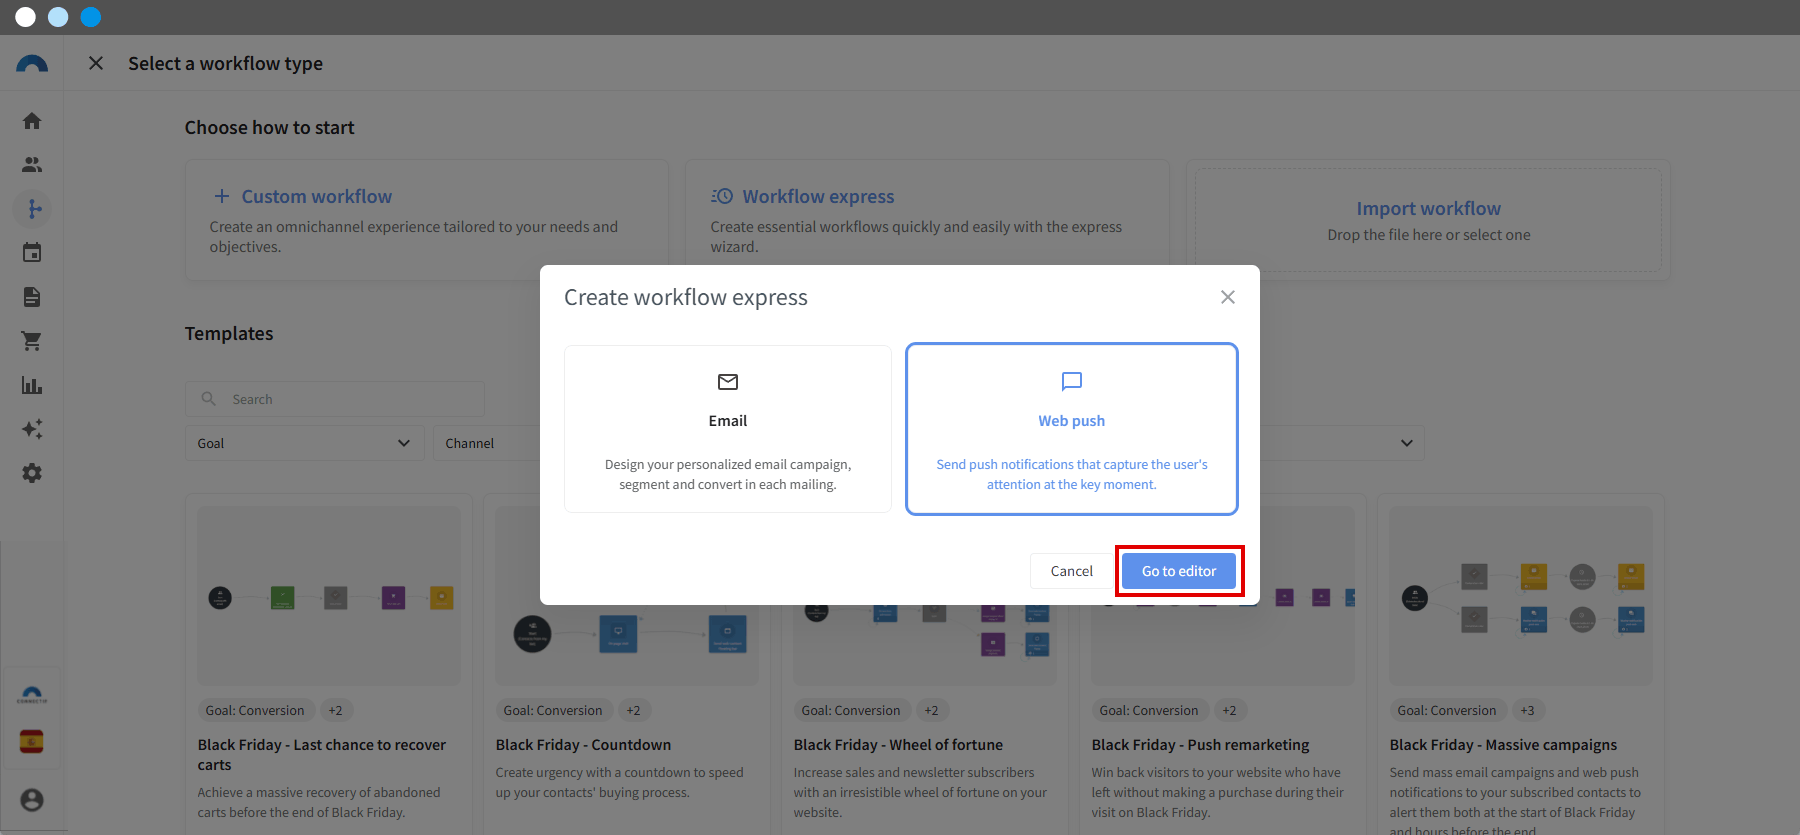Image resolution: width=1800 pixels, height=835 pixels.
Task: Open the Settings gear icon in sidebar
Action: click(x=32, y=473)
